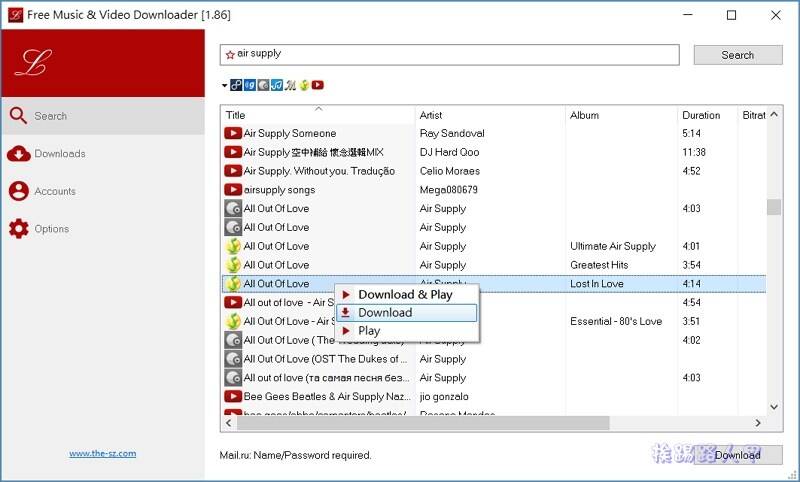Click the horizontal scrollbar thumb of results list
This screenshot has height=482, width=800.
click(x=423, y=423)
